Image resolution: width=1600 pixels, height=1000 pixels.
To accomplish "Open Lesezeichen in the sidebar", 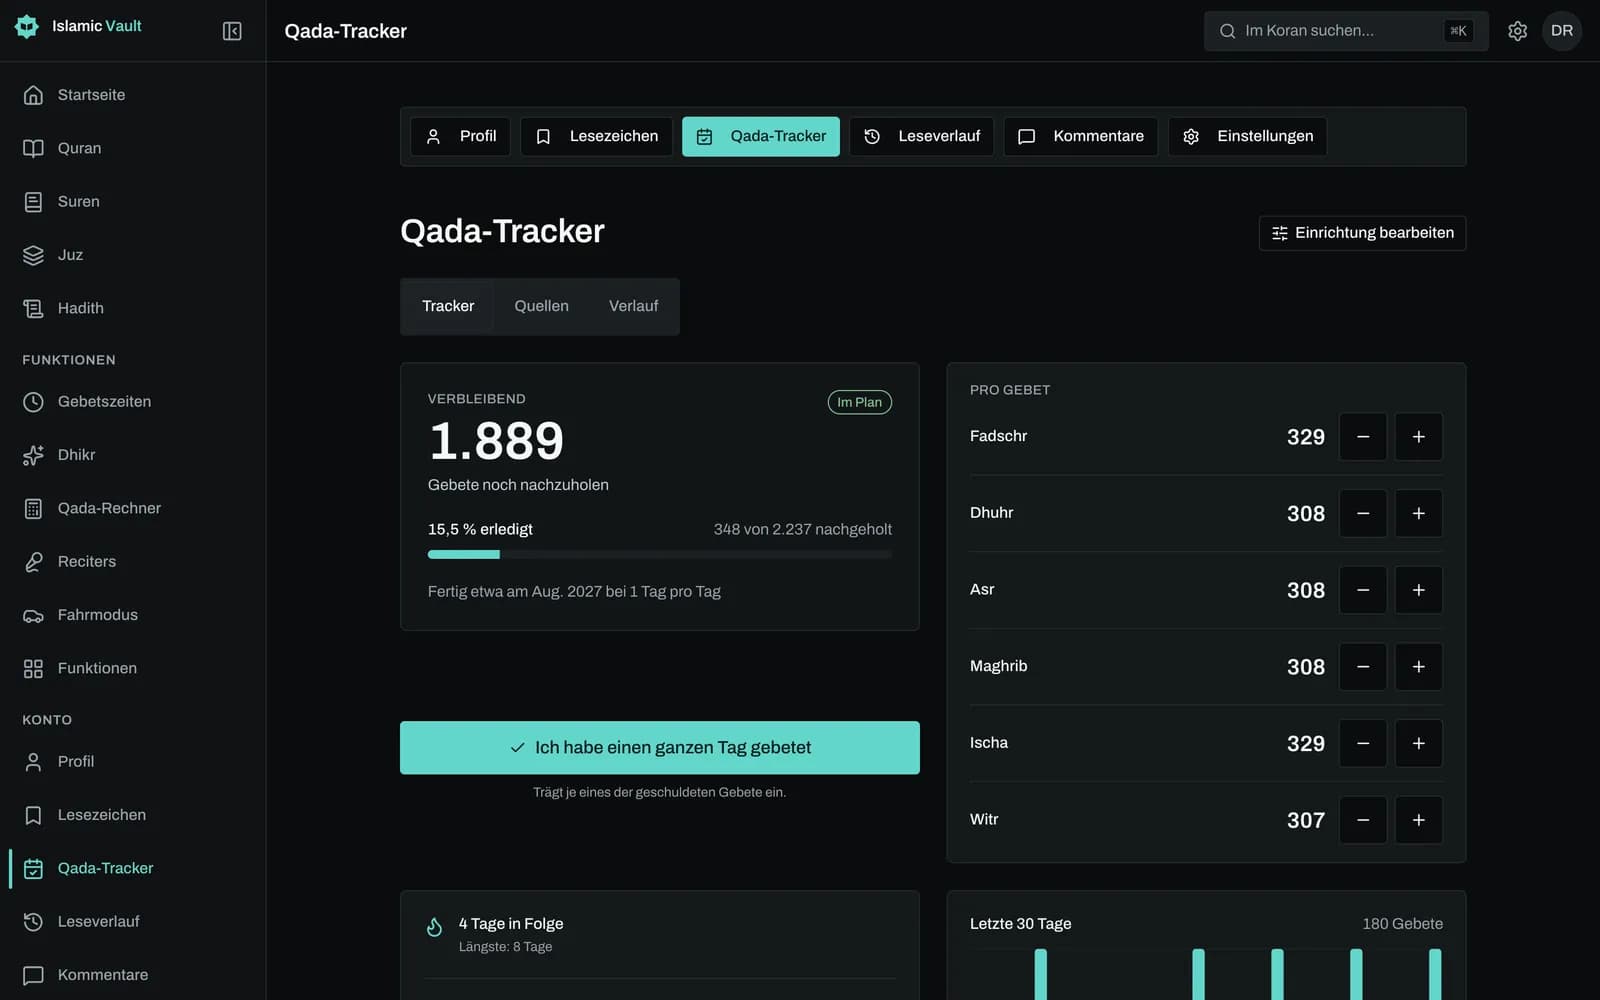I will coord(133,815).
